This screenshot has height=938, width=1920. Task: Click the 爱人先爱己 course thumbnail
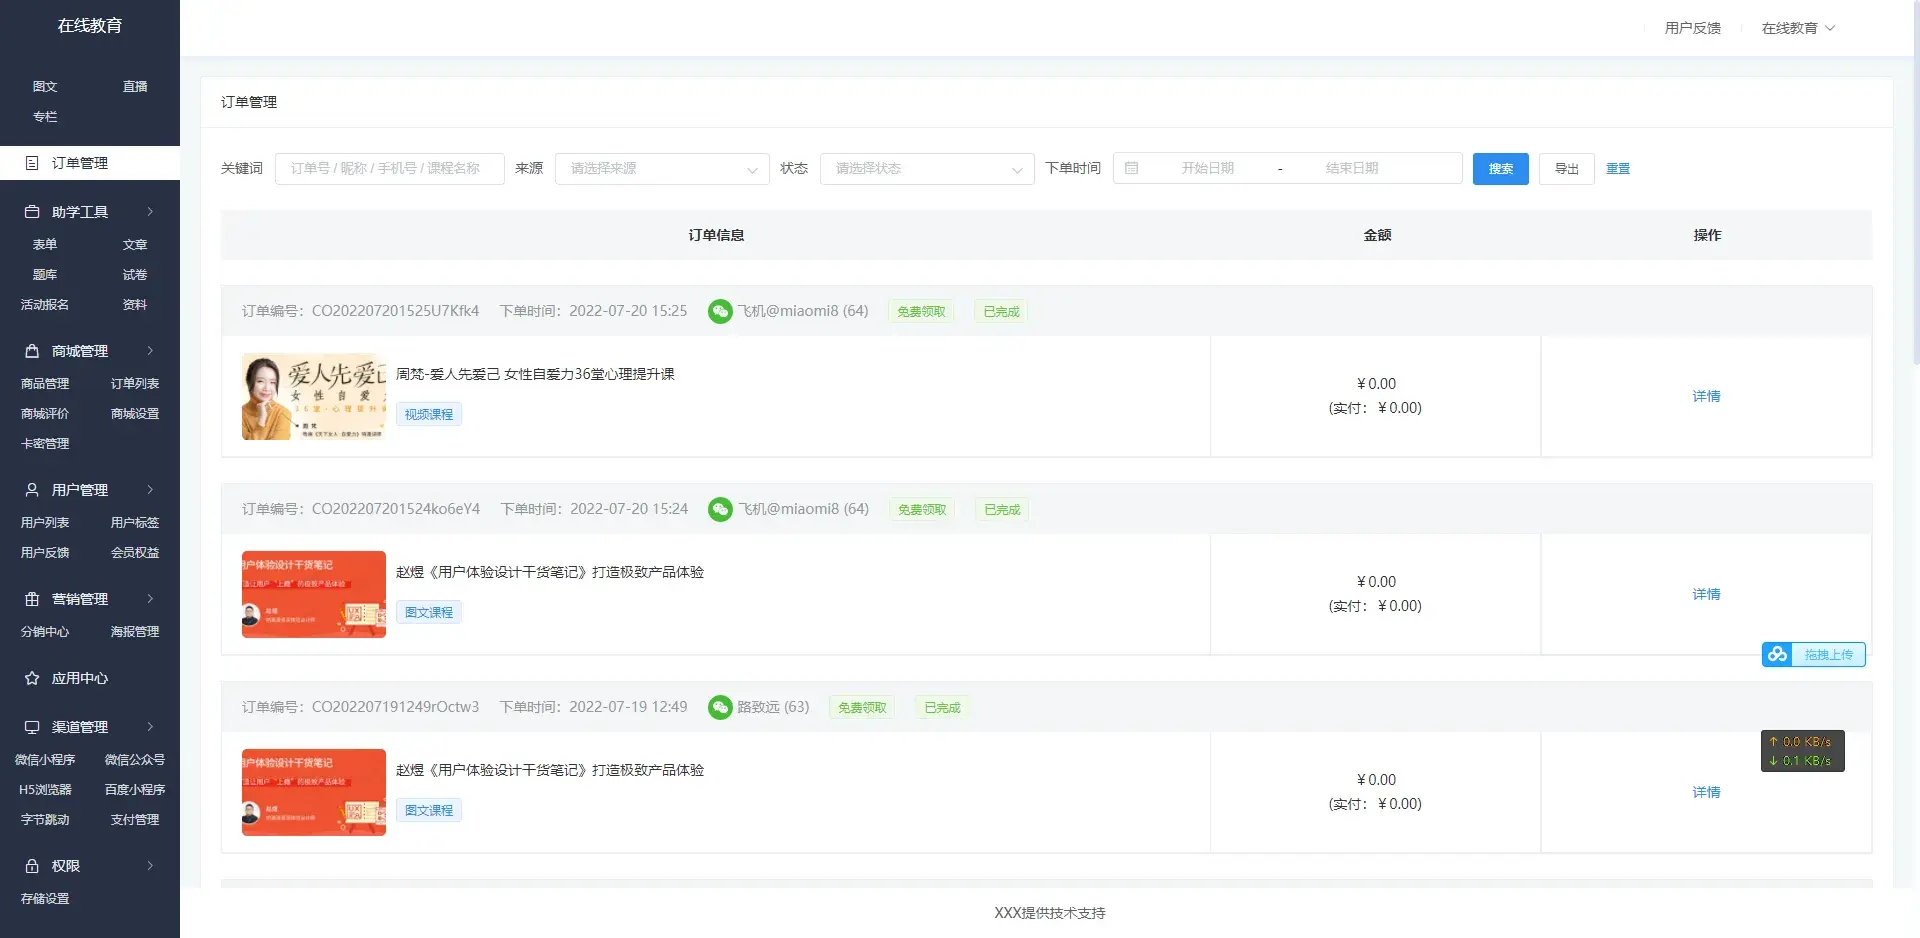click(x=314, y=396)
